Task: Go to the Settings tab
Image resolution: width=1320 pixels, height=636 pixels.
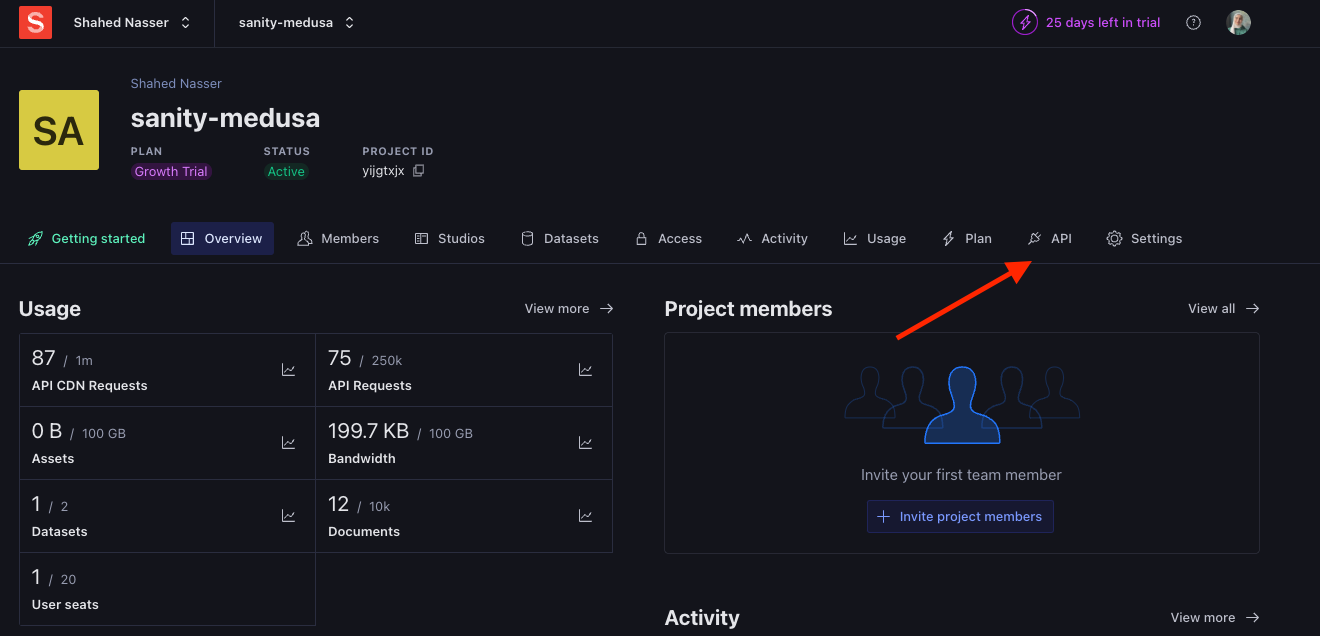Action: point(1144,238)
